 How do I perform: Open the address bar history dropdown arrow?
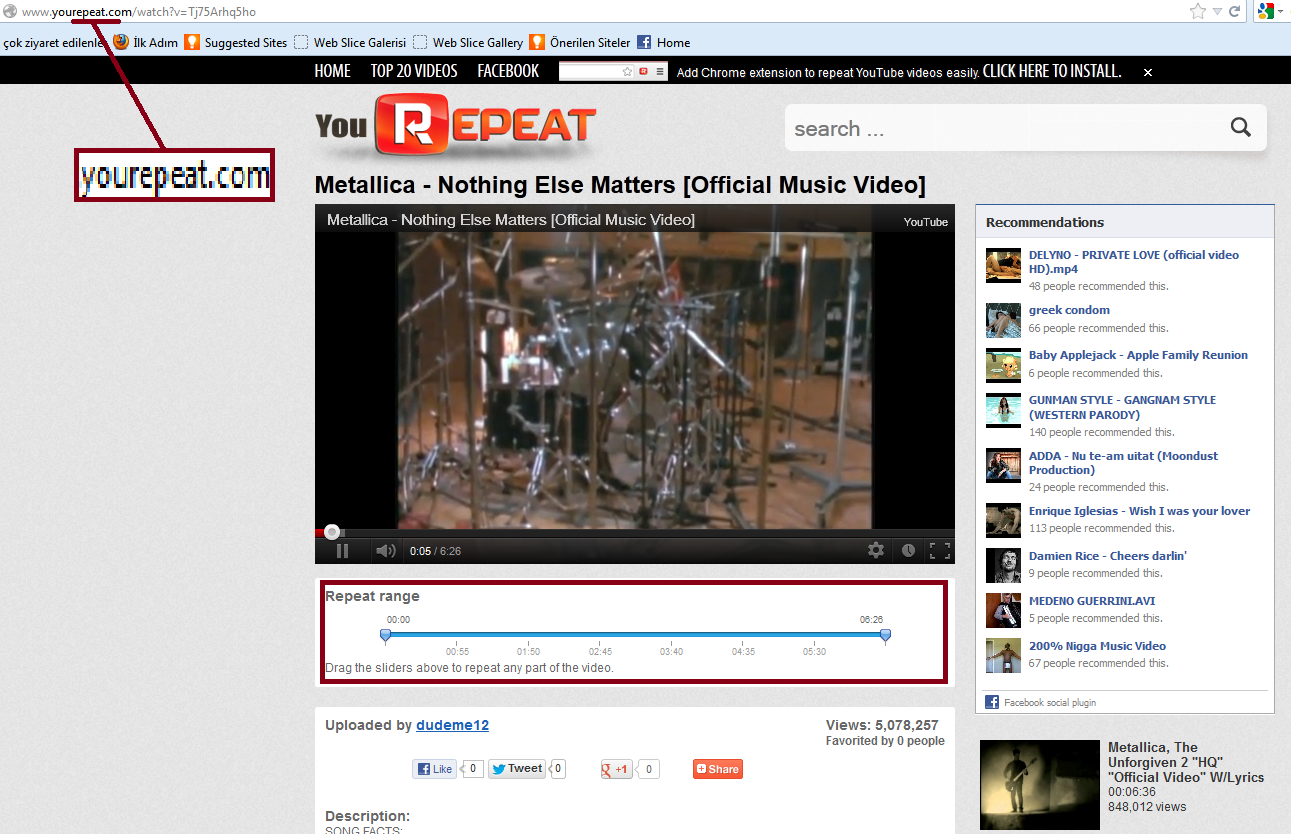pos(1217,12)
